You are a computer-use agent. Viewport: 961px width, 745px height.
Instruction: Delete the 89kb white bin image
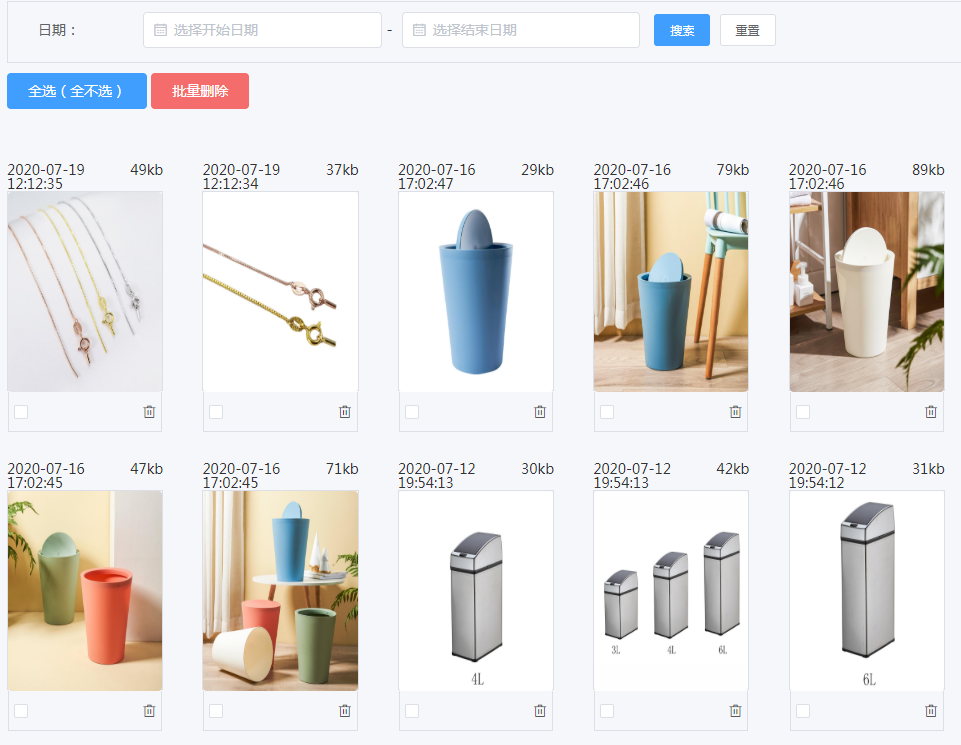(x=930, y=412)
